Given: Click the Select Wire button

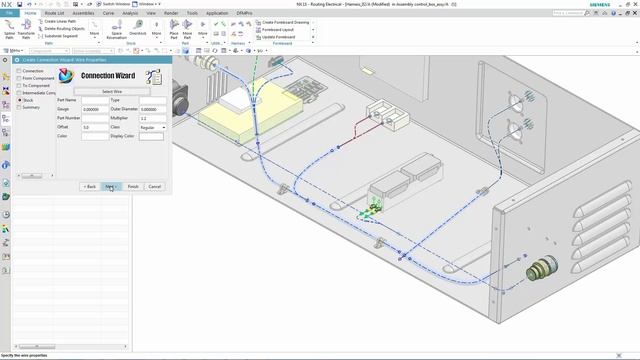Looking at the screenshot, I should (x=112, y=92).
